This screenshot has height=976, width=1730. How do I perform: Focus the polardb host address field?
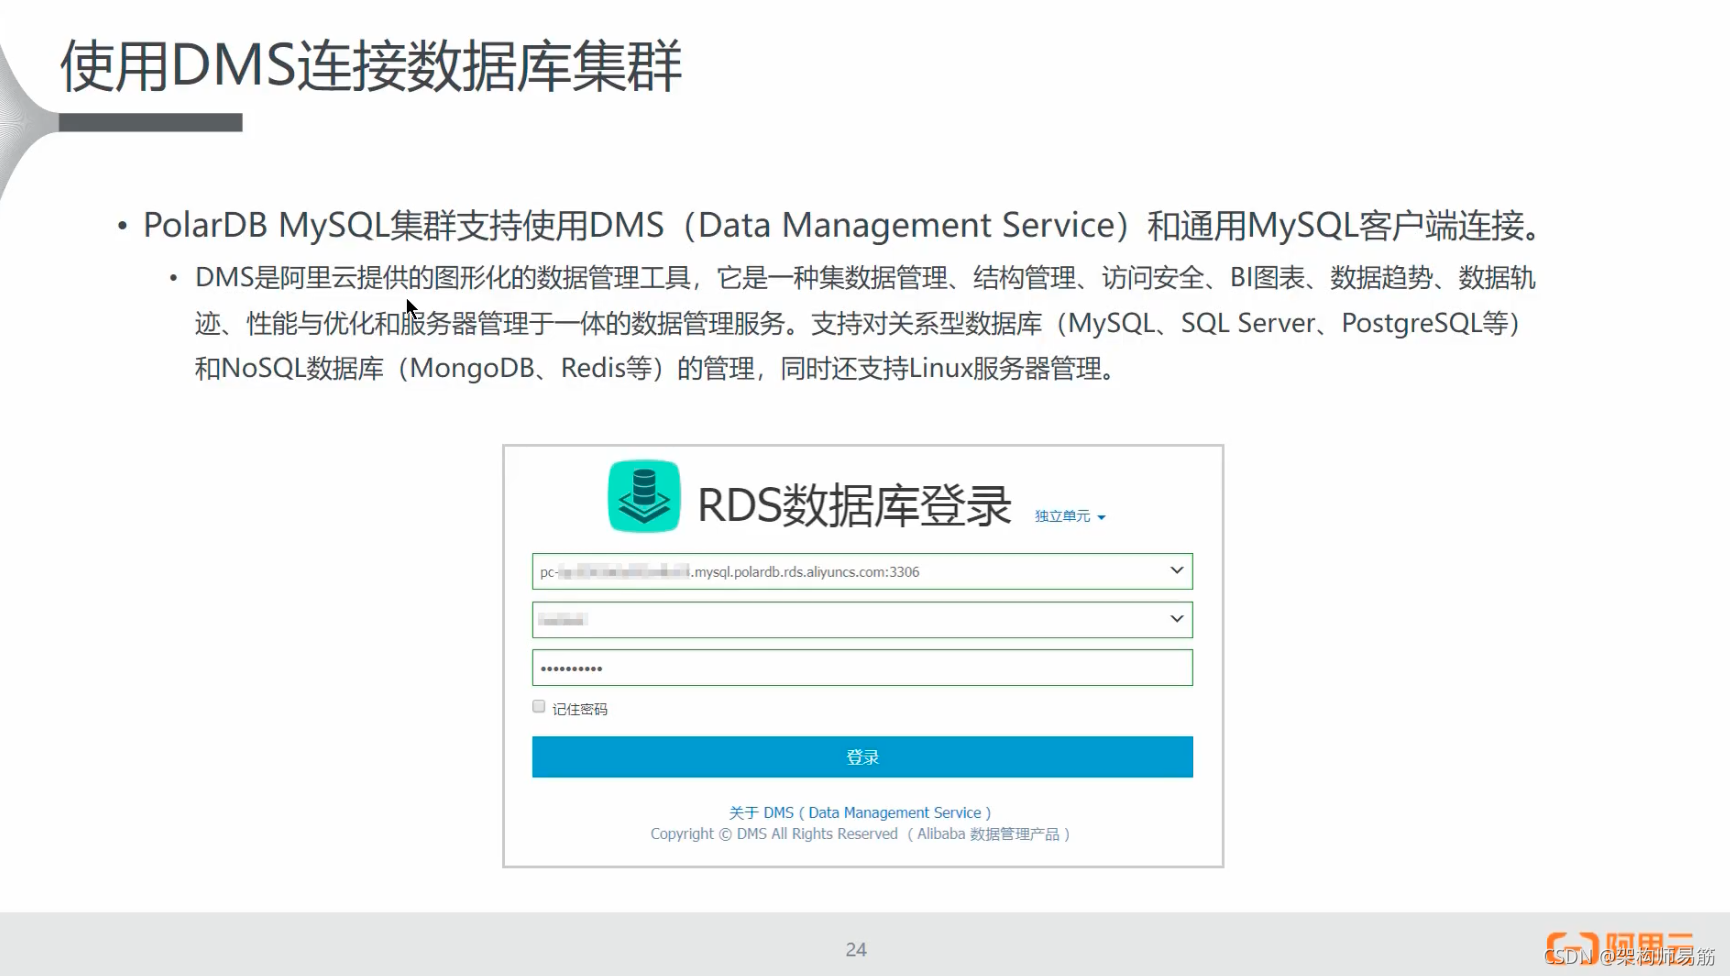[862, 571]
